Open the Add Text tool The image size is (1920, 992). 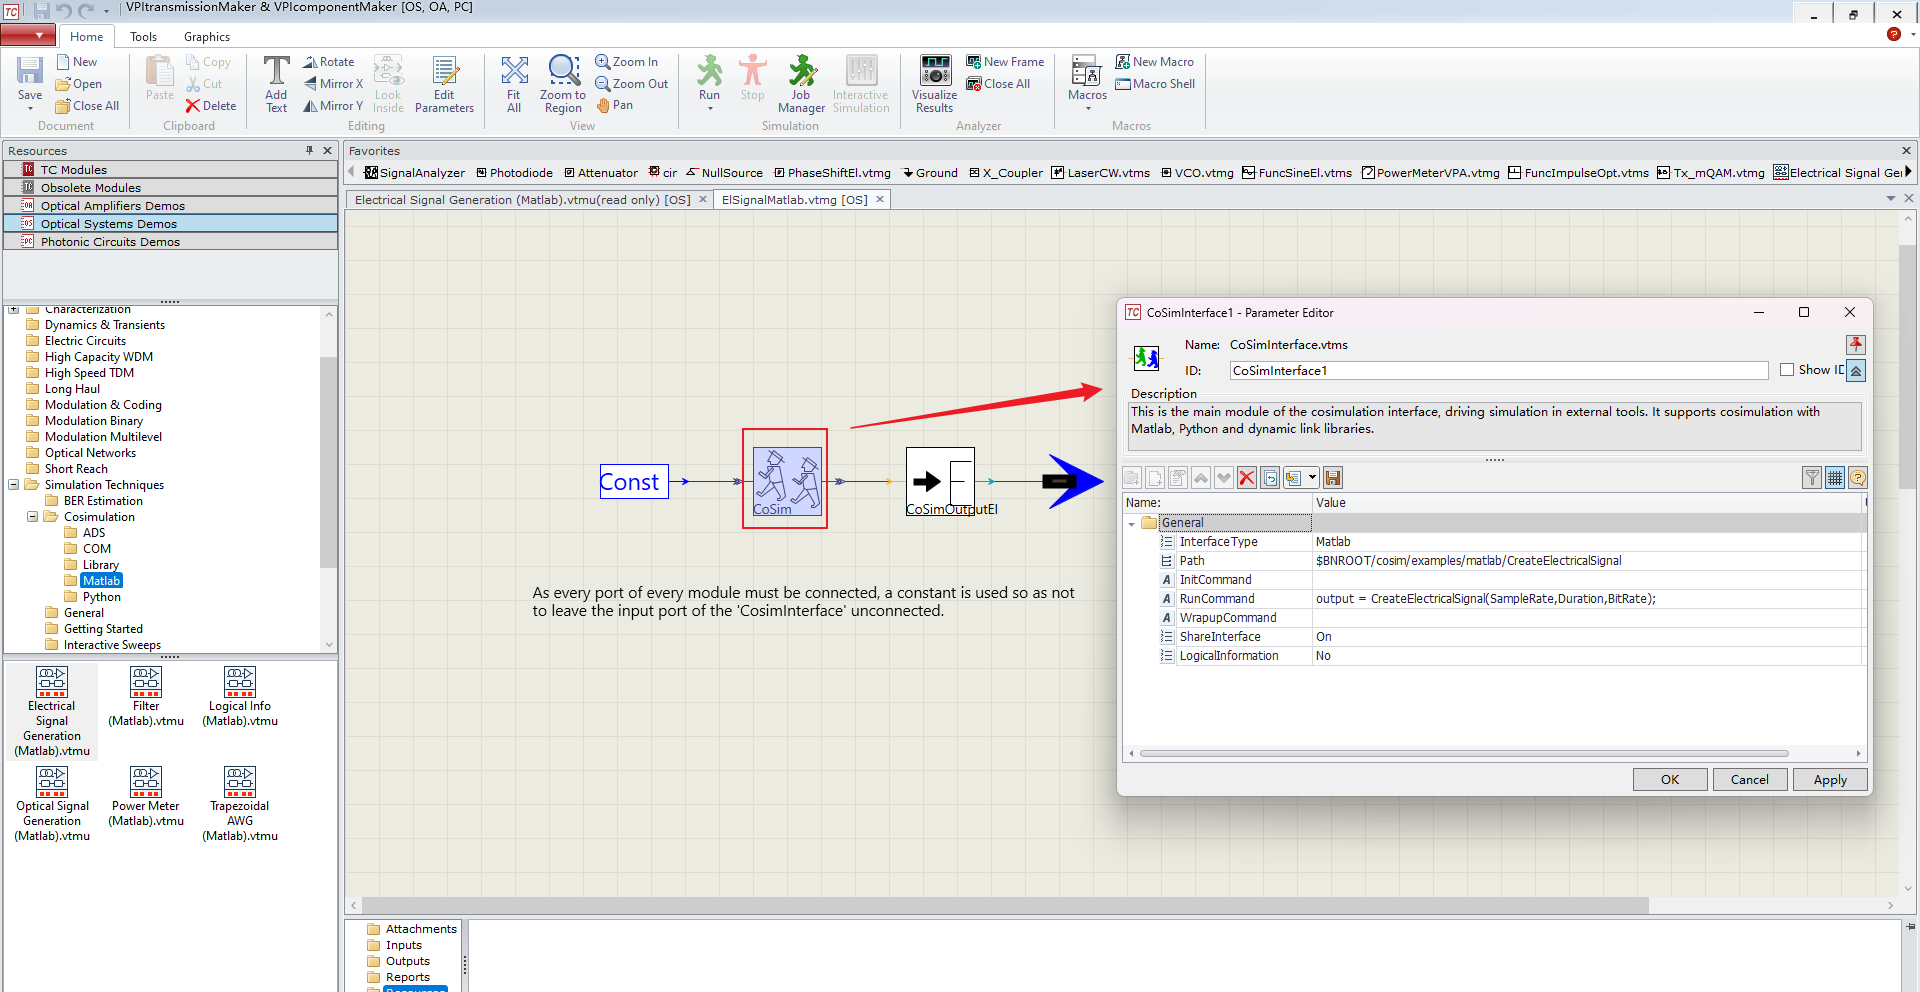(x=276, y=84)
